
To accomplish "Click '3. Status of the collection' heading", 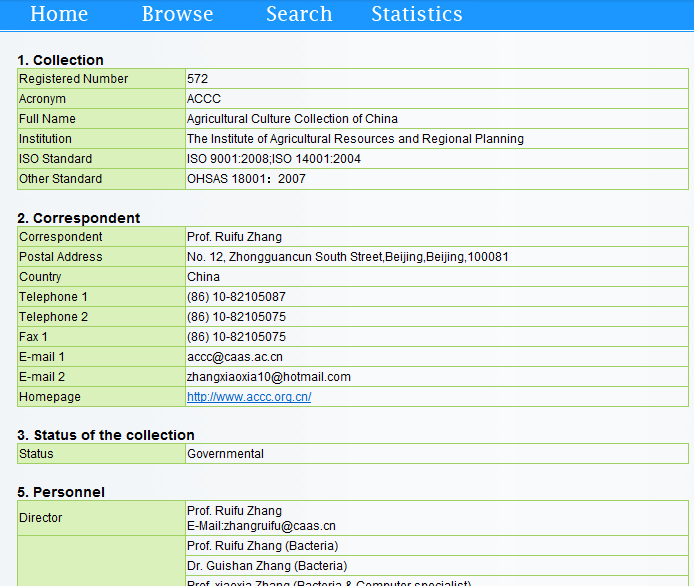I will tap(106, 435).
